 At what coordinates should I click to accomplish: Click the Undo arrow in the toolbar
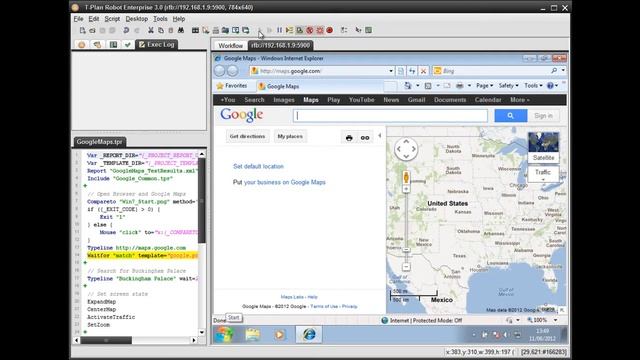click(126, 30)
